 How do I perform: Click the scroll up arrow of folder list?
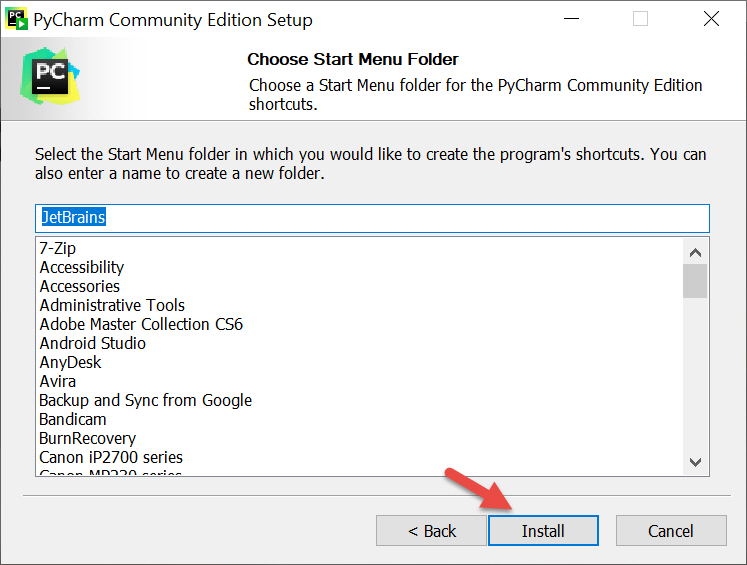[x=695, y=252]
